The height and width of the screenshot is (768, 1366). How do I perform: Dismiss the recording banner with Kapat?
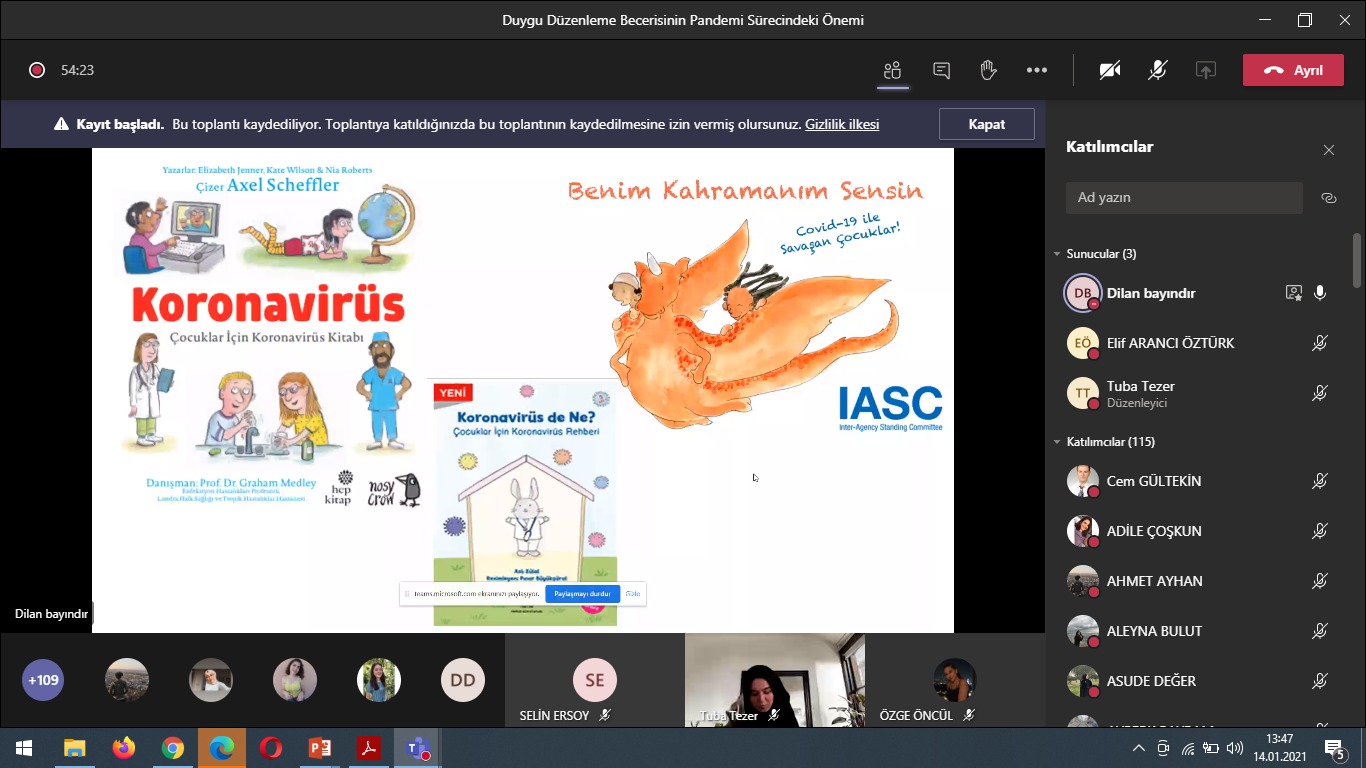(x=987, y=124)
